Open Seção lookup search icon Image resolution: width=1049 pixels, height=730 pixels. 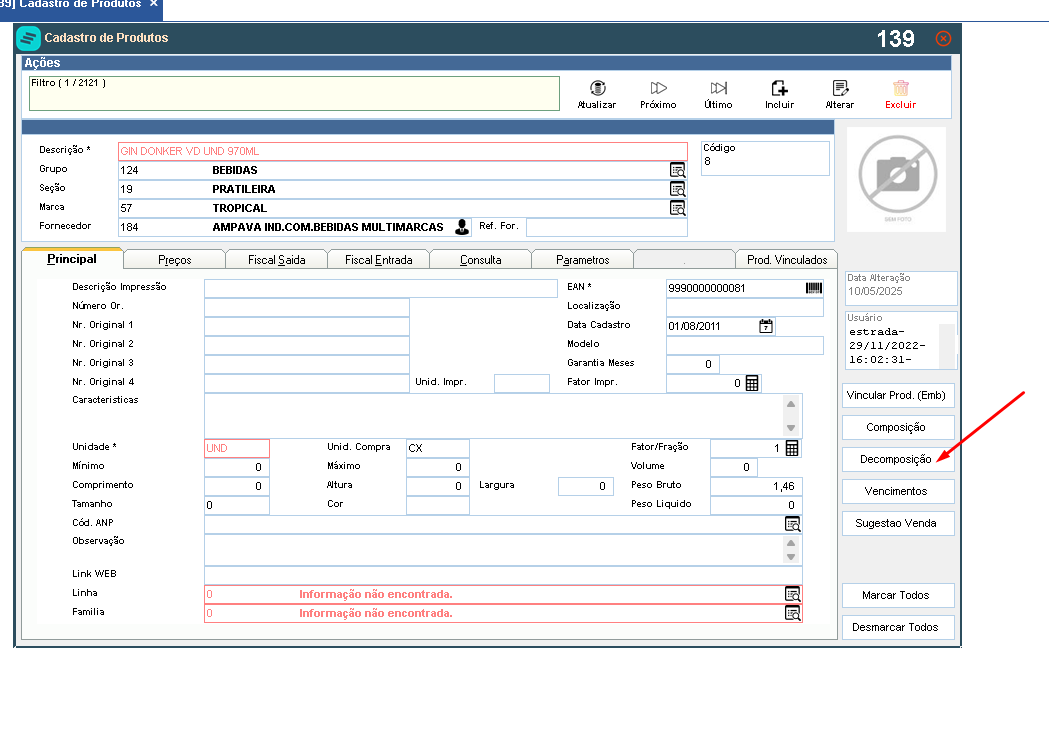point(678,189)
